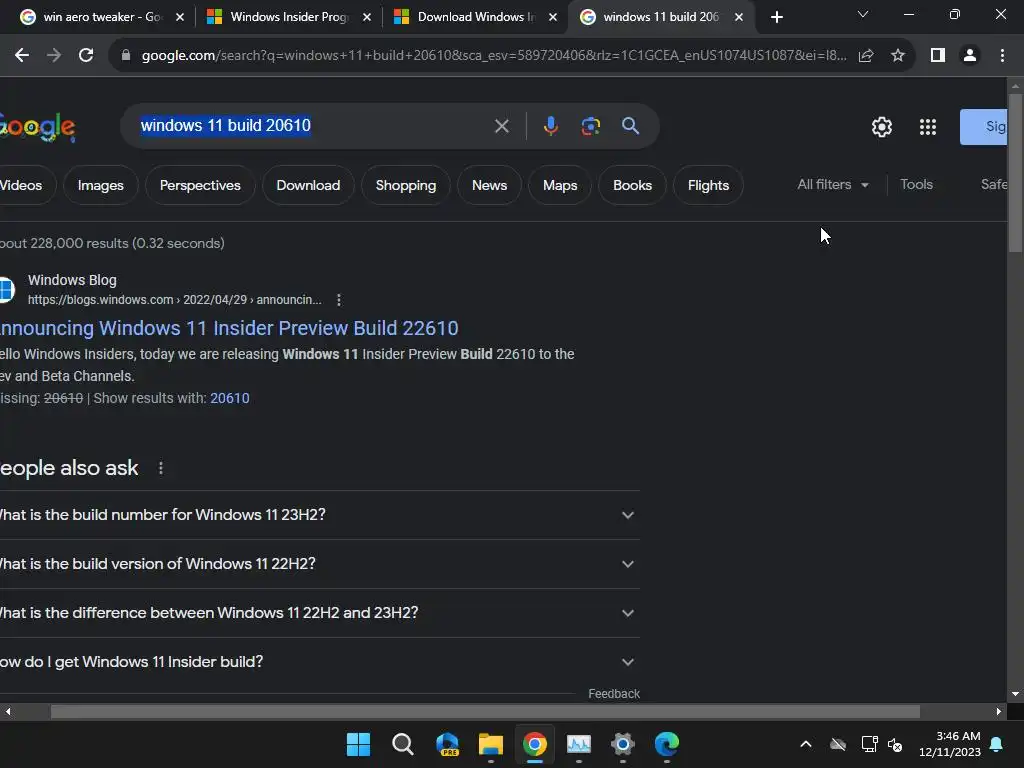The image size is (1024, 768).
Task: Show results with 20610 link
Action: pos(229,398)
